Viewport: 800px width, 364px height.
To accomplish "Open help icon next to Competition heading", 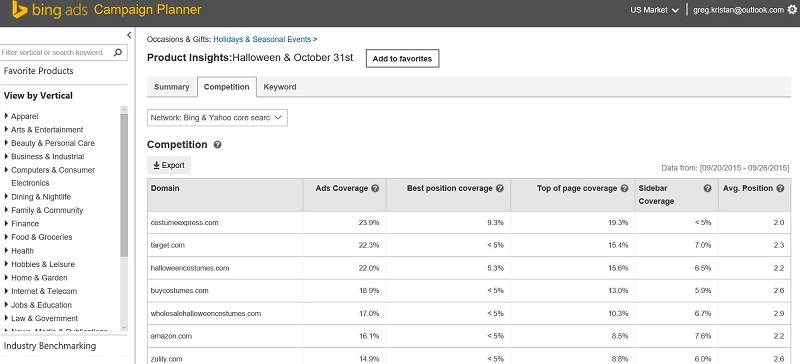I will coord(217,144).
